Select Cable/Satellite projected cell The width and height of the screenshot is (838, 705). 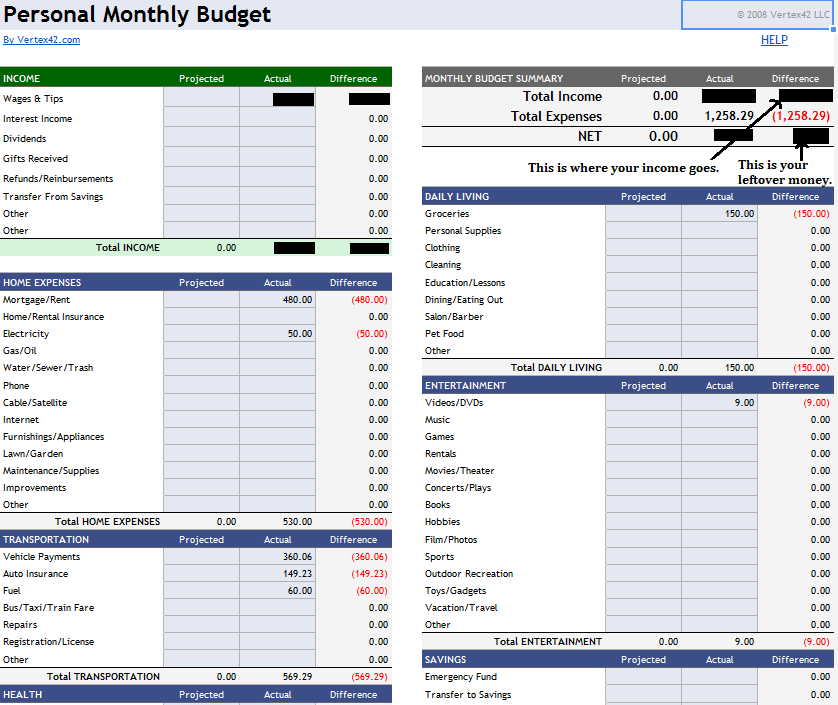coord(201,402)
